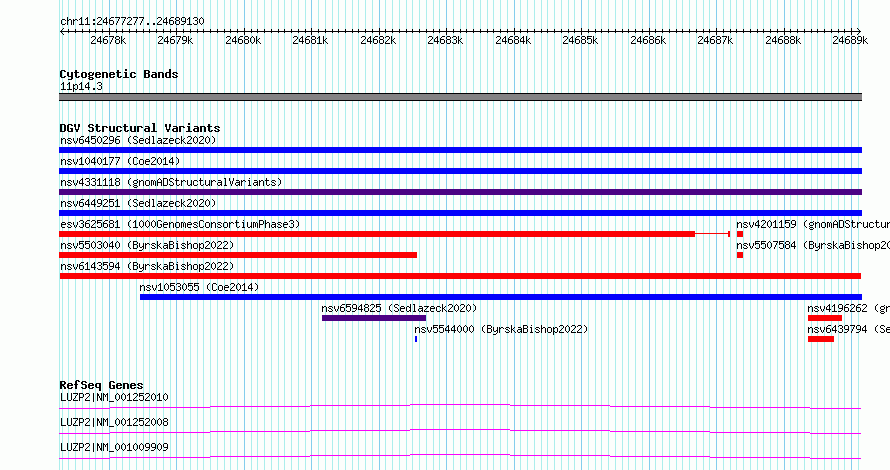The image size is (890, 470).
Task: Click the magenta line under LUZP2|NM_001252008
Action: 460,431
